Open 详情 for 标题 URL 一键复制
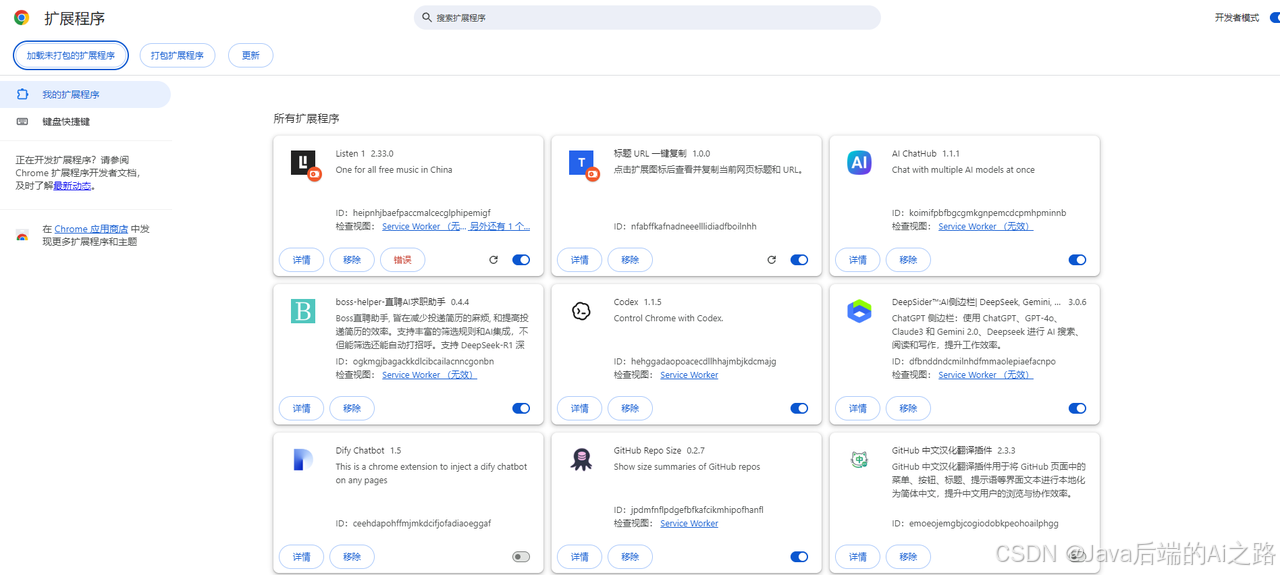 [x=579, y=260]
